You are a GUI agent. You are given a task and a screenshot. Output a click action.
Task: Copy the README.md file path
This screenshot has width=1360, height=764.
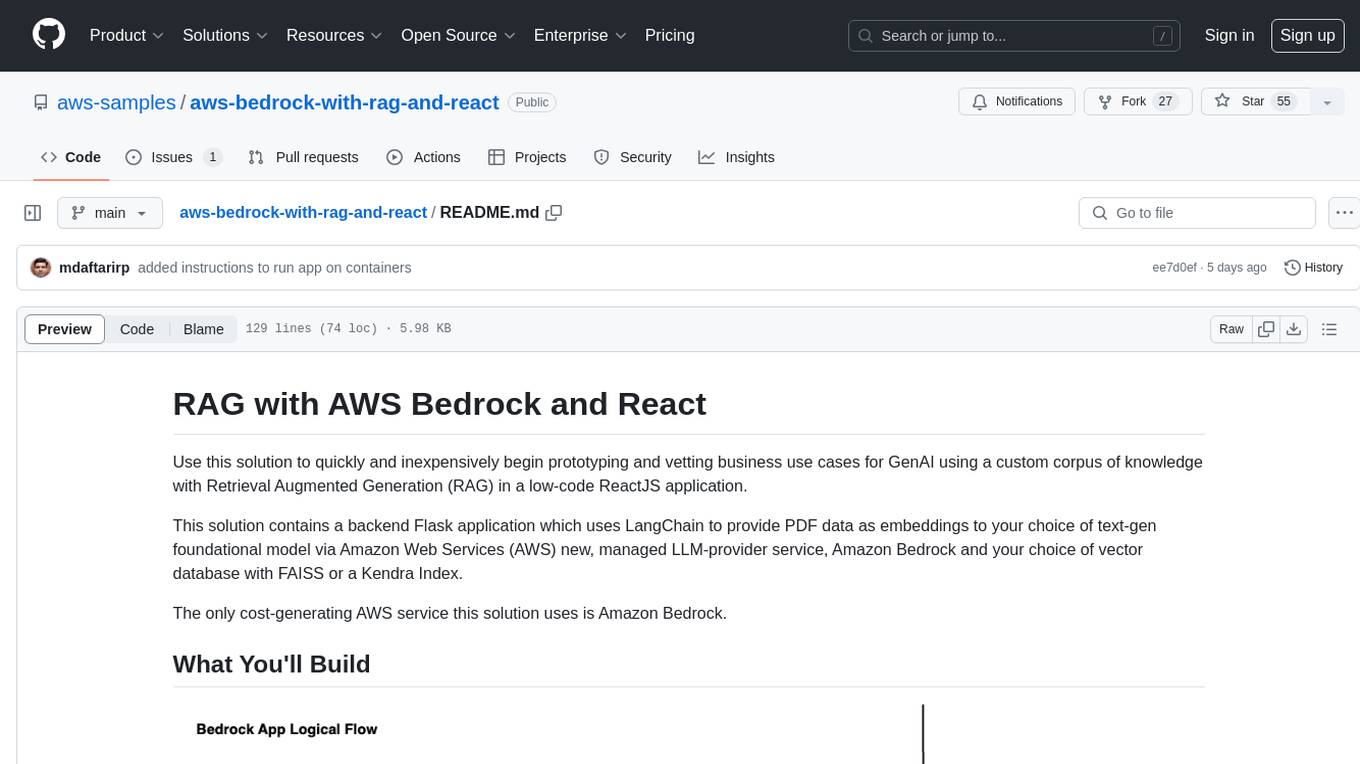[554, 213]
